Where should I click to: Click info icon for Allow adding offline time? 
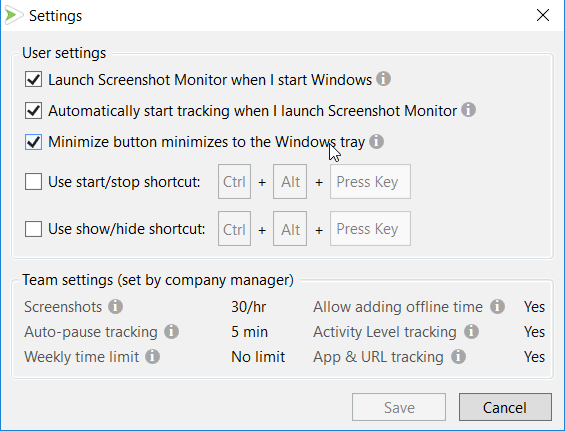[497, 307]
